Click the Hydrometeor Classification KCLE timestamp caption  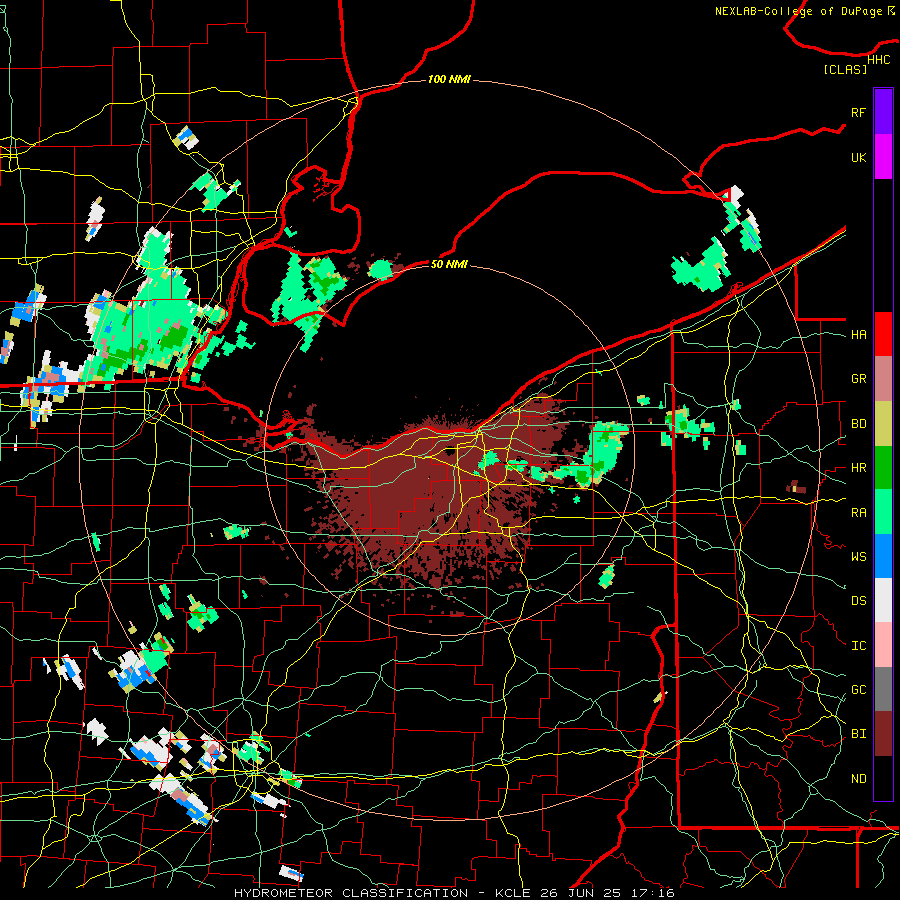tap(454, 893)
